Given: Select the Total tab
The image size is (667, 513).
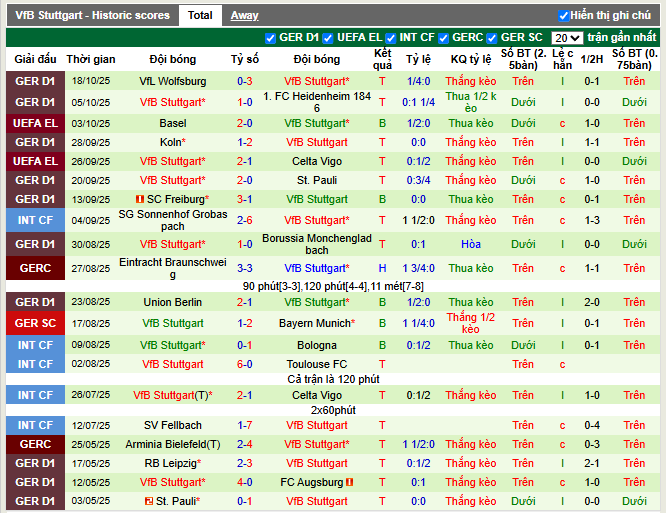Looking at the screenshot, I should pyautogui.click(x=200, y=16).
